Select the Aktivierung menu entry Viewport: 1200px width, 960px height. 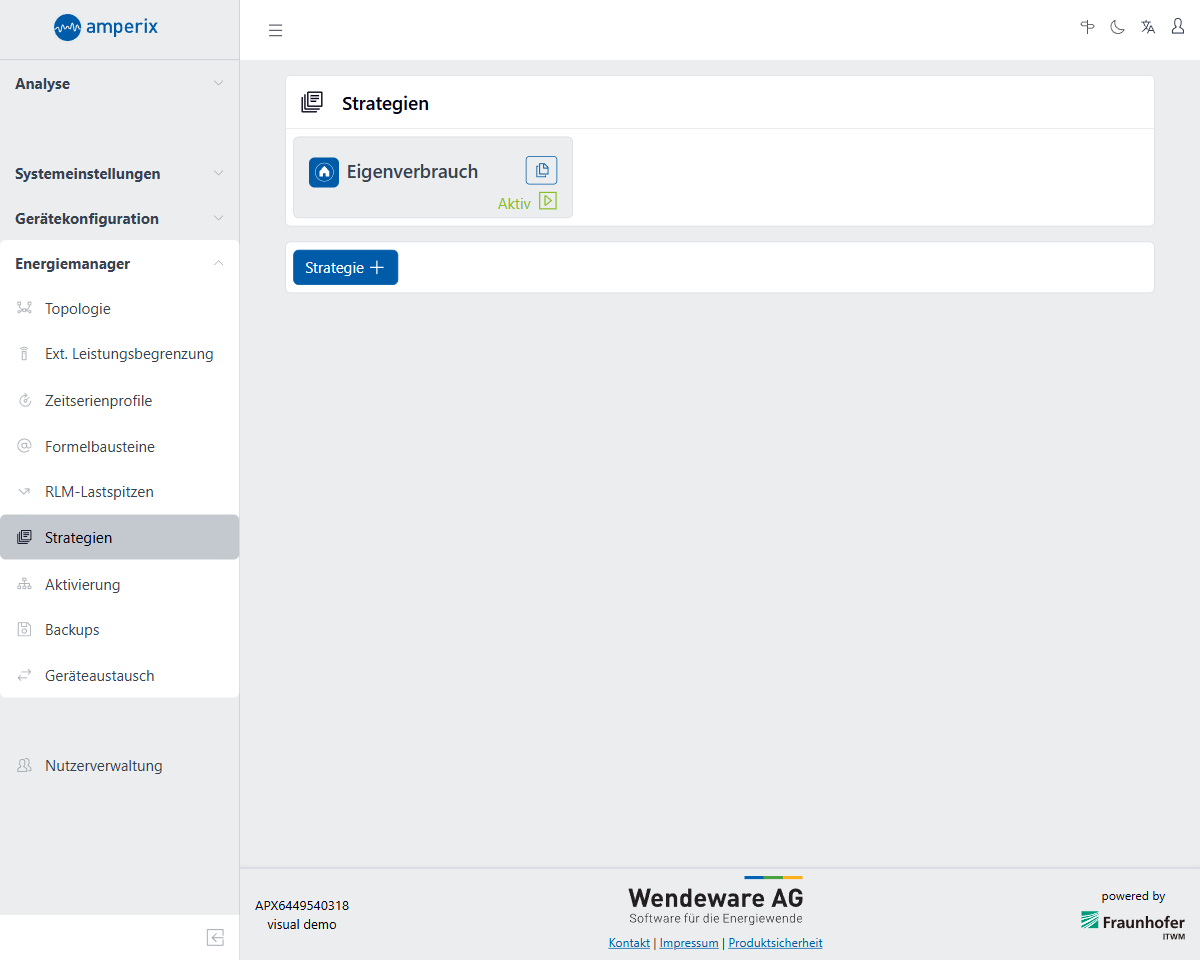point(82,585)
